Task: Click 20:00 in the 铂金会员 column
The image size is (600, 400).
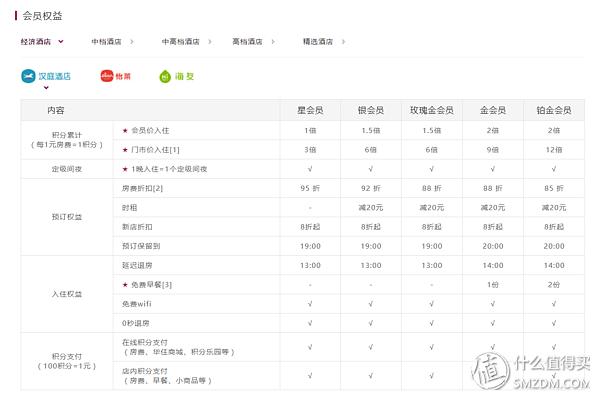Action: tap(554, 246)
